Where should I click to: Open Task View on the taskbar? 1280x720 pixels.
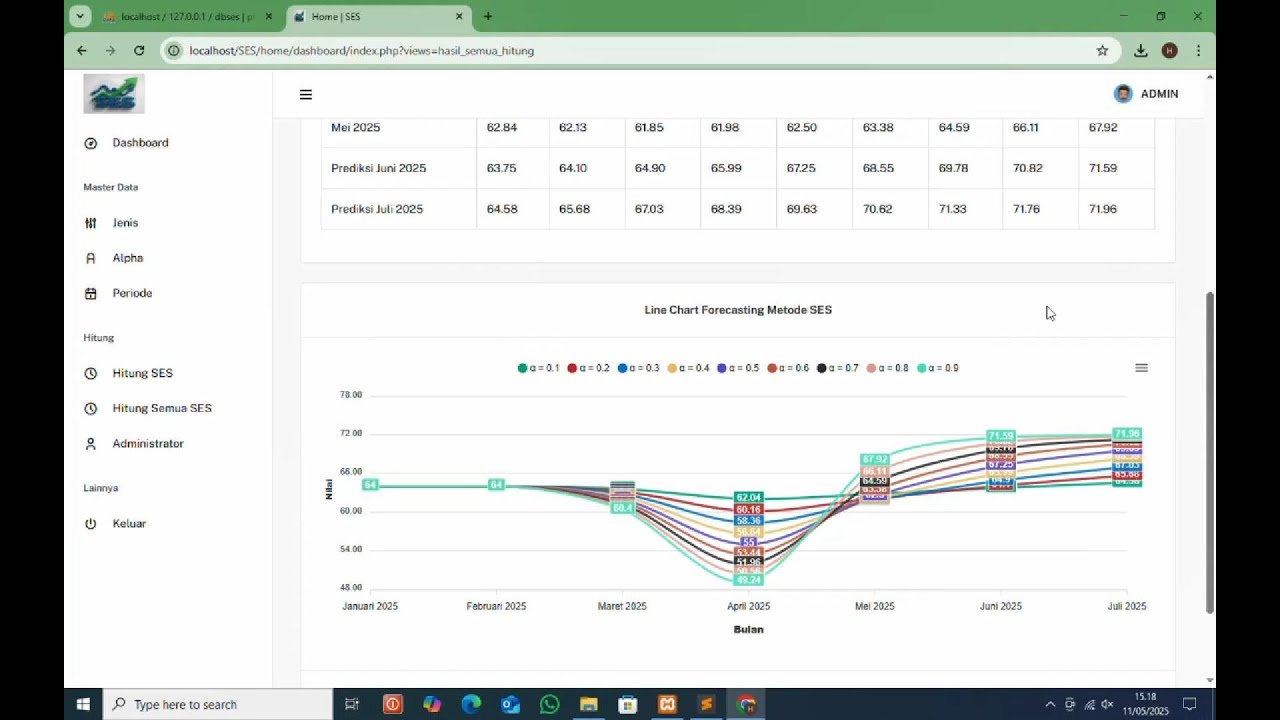coord(352,704)
